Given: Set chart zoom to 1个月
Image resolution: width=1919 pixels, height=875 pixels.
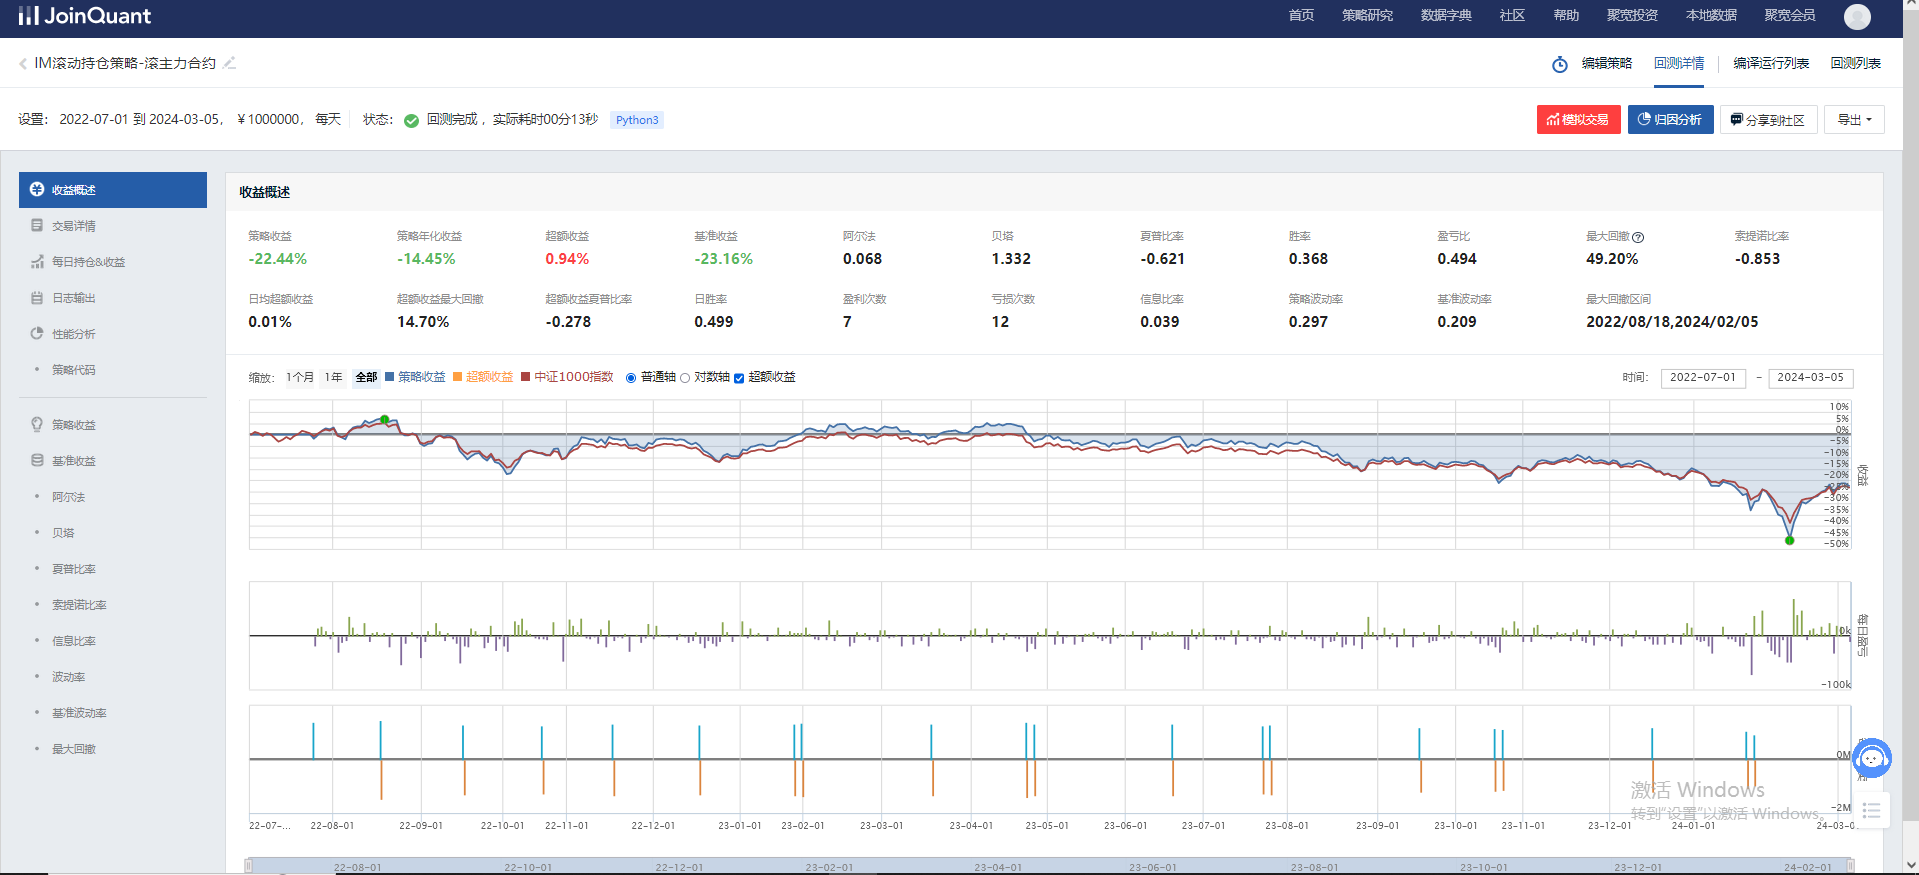Looking at the screenshot, I should [x=299, y=377].
